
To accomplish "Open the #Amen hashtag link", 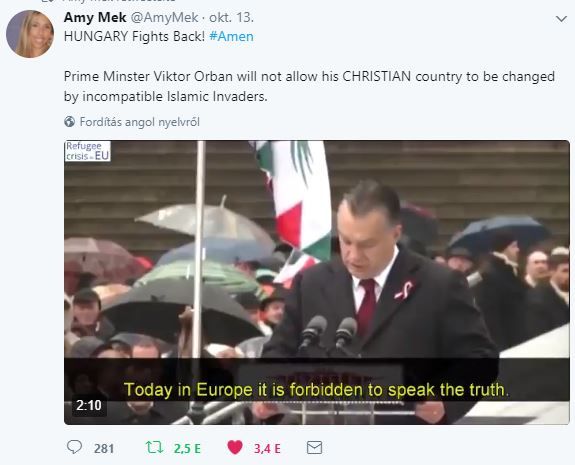I will pos(231,36).
